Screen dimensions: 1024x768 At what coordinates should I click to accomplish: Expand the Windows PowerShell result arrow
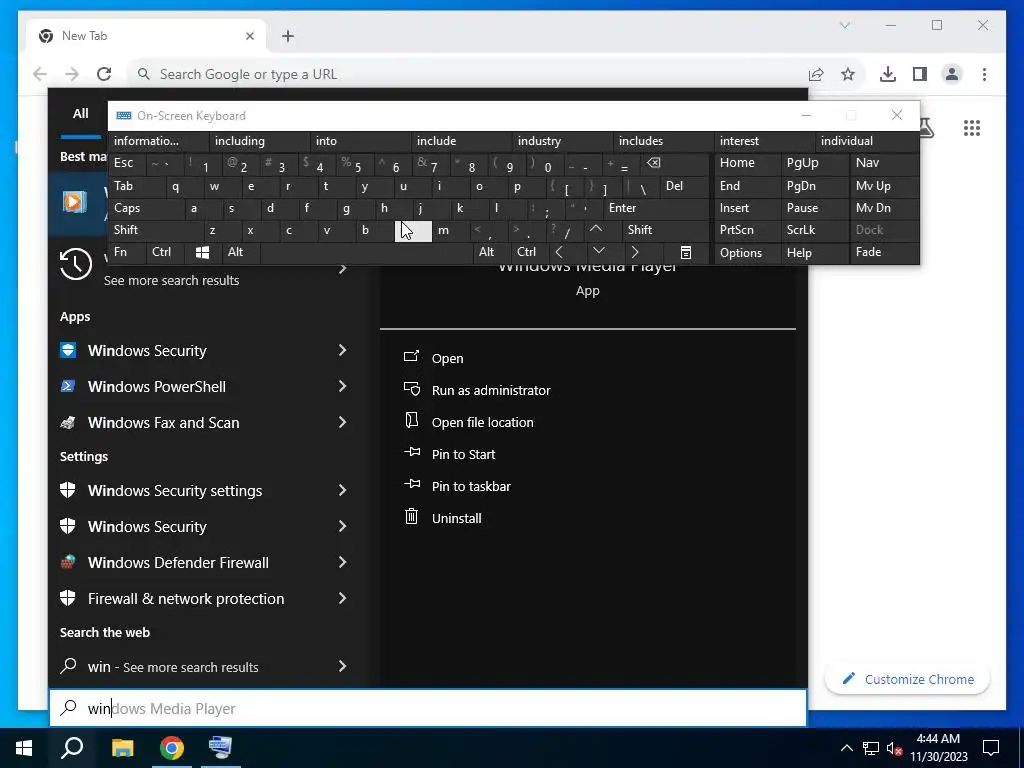(342, 387)
